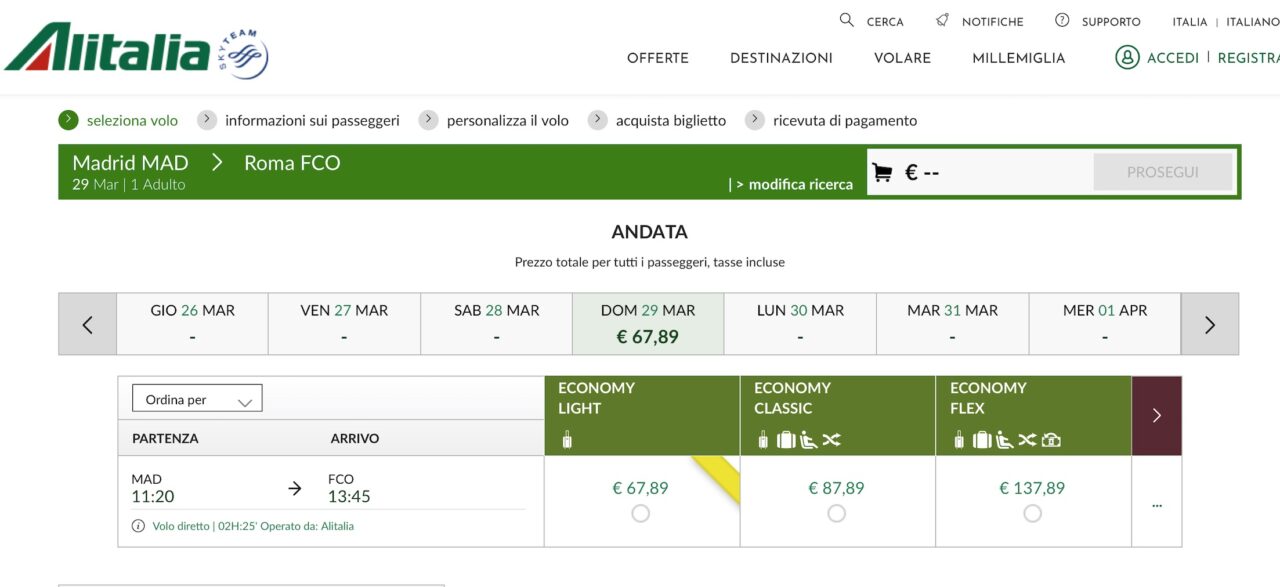Click the Alitalia SkyTeam logo

(x=137, y=50)
